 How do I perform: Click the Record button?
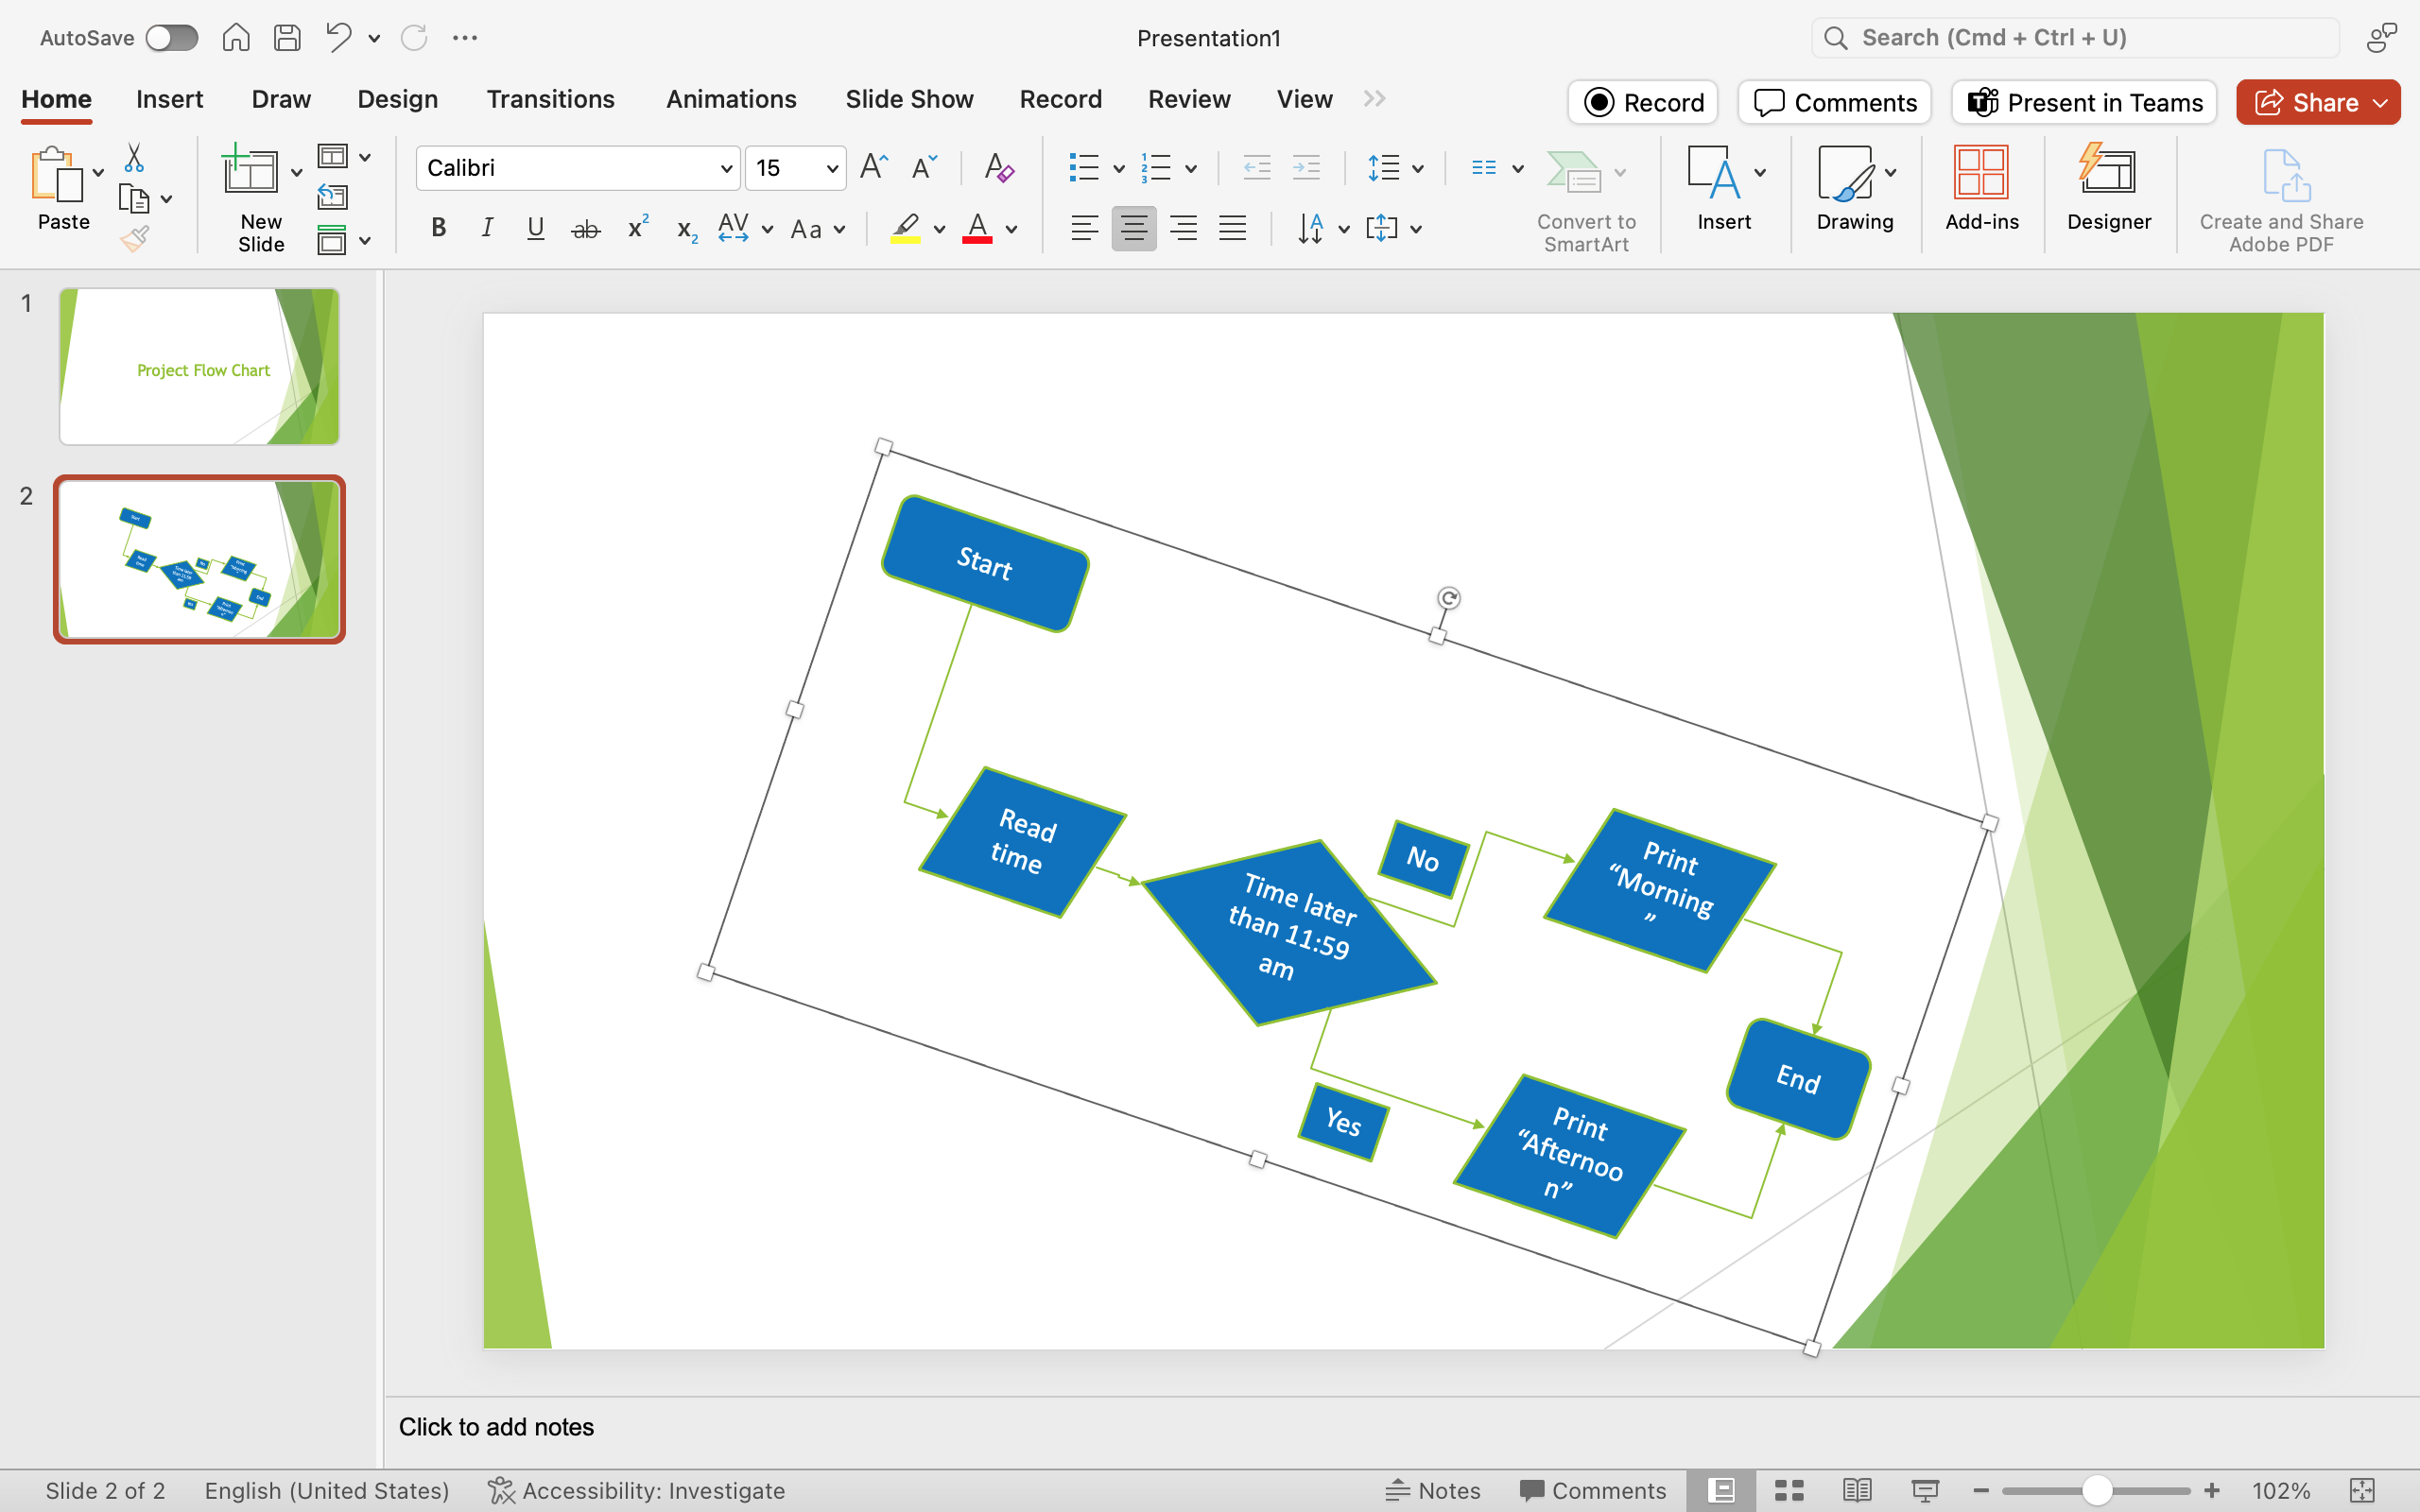tap(1643, 103)
